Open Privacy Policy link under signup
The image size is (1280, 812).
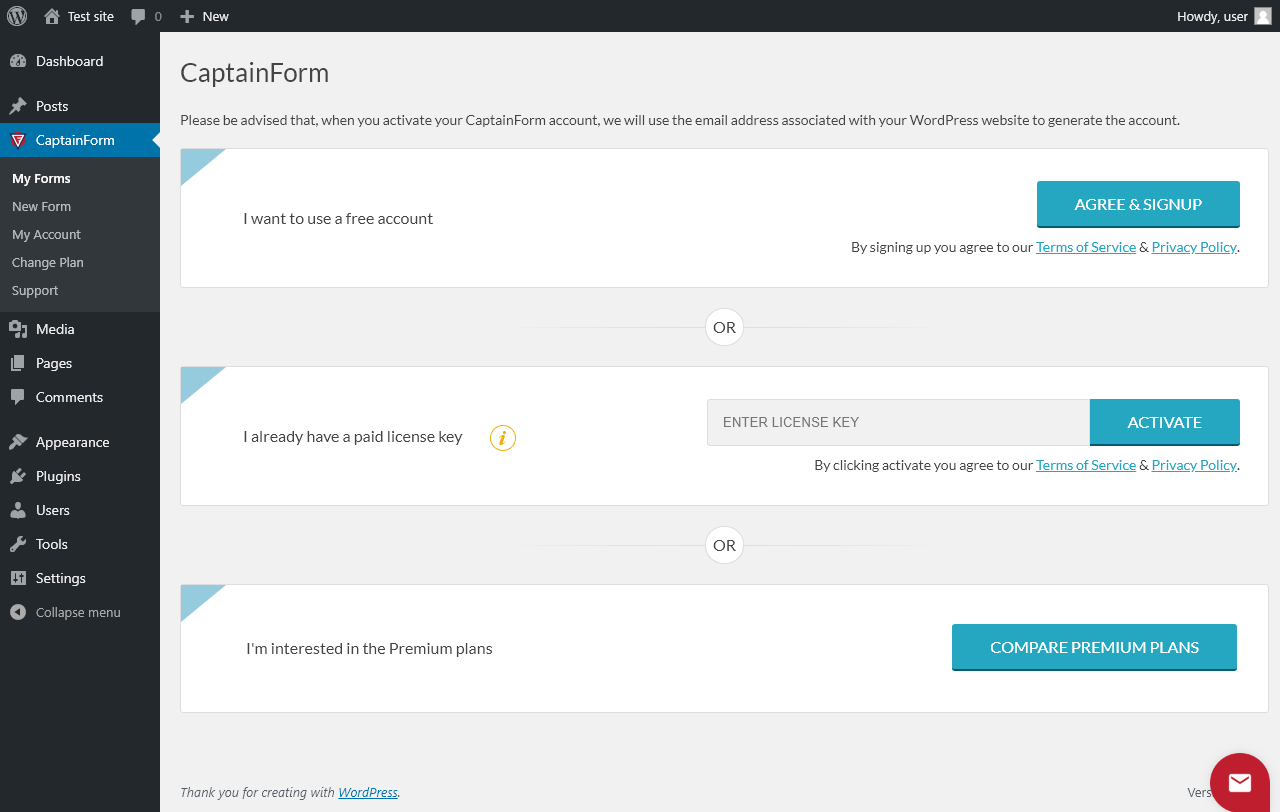click(x=1194, y=247)
